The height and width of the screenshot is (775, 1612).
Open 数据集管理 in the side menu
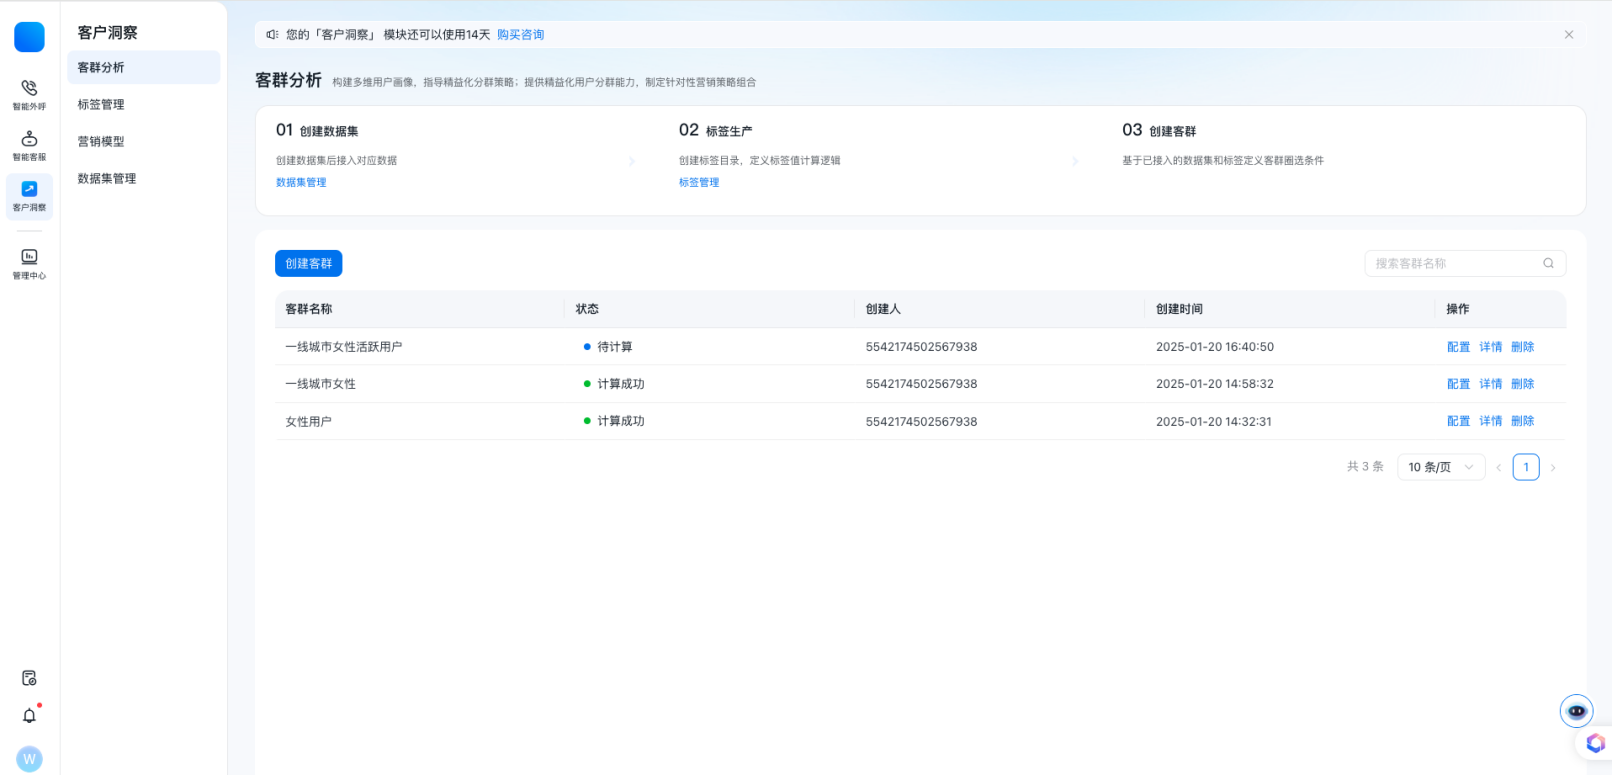click(107, 179)
